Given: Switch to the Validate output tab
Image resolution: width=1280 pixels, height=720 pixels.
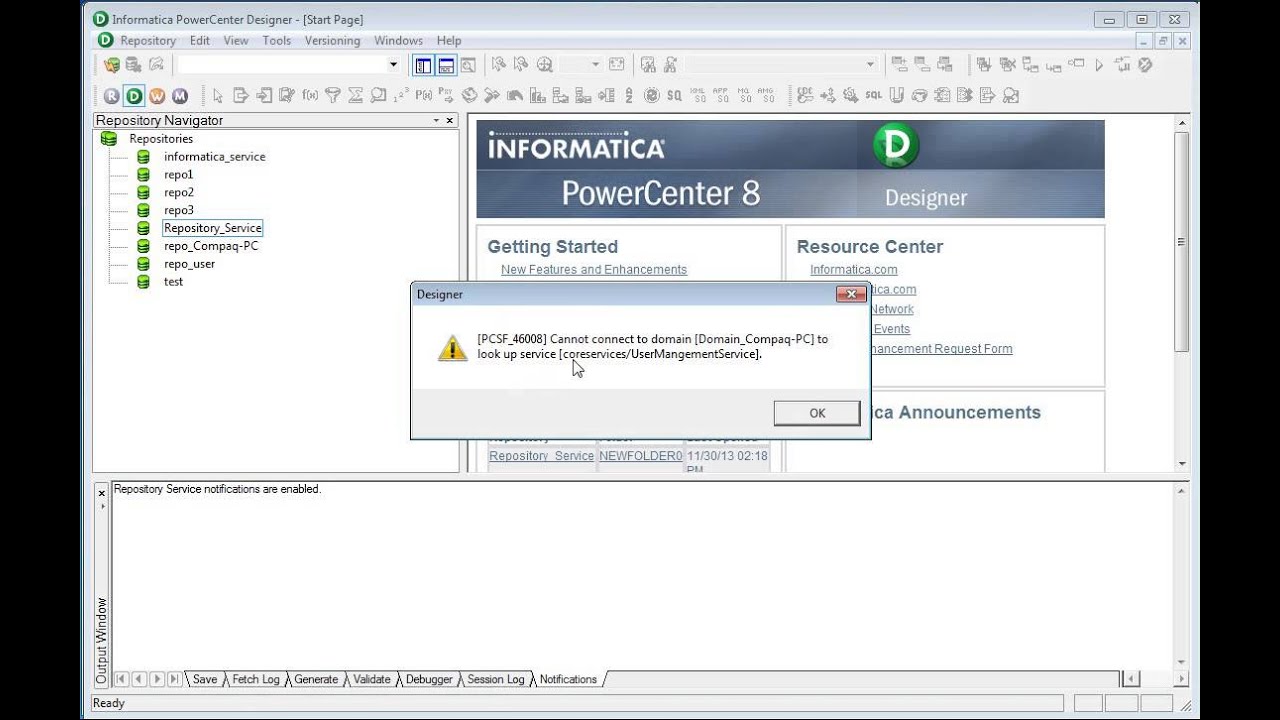Looking at the screenshot, I should [372, 679].
